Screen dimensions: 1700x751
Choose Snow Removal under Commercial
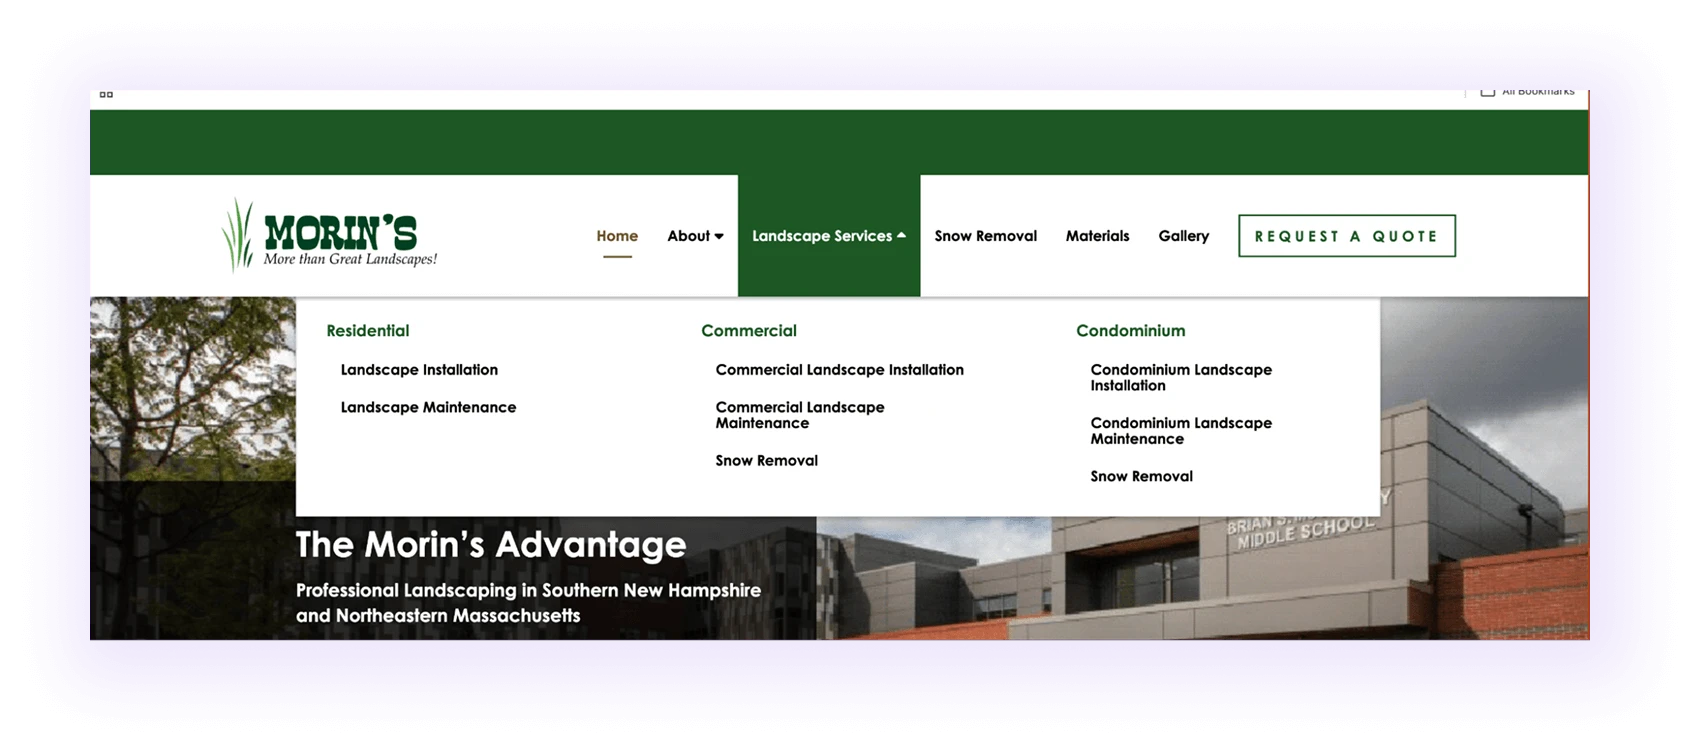pos(767,461)
